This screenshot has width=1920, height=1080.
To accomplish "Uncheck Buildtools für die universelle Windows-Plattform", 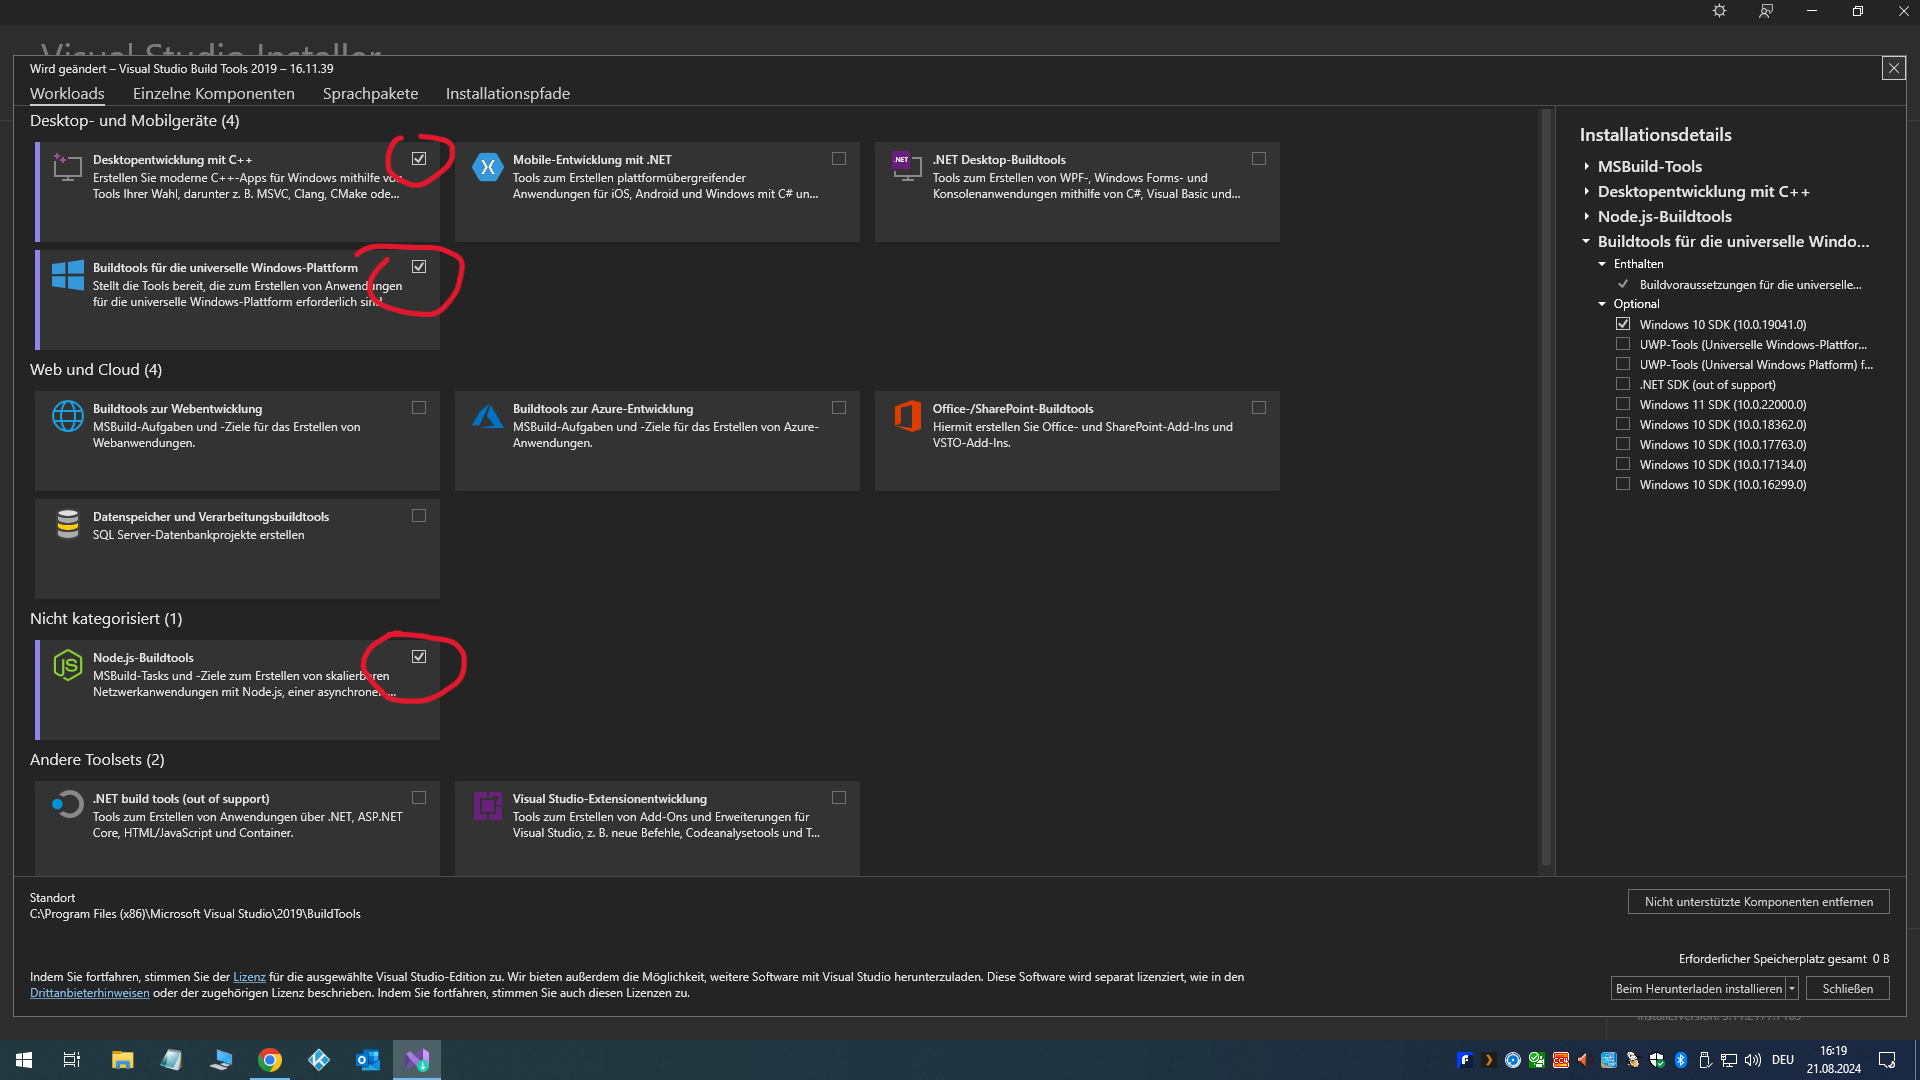I will coord(419,267).
